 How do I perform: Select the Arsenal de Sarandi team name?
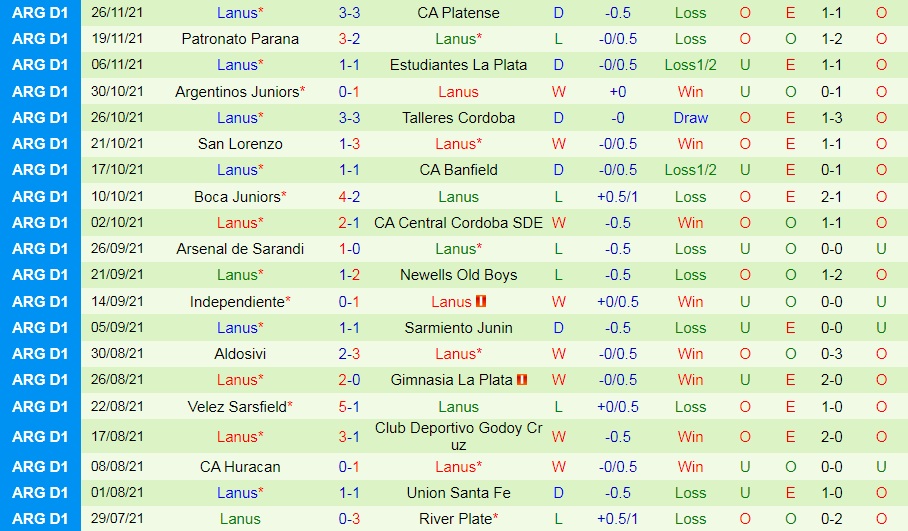tap(240, 249)
